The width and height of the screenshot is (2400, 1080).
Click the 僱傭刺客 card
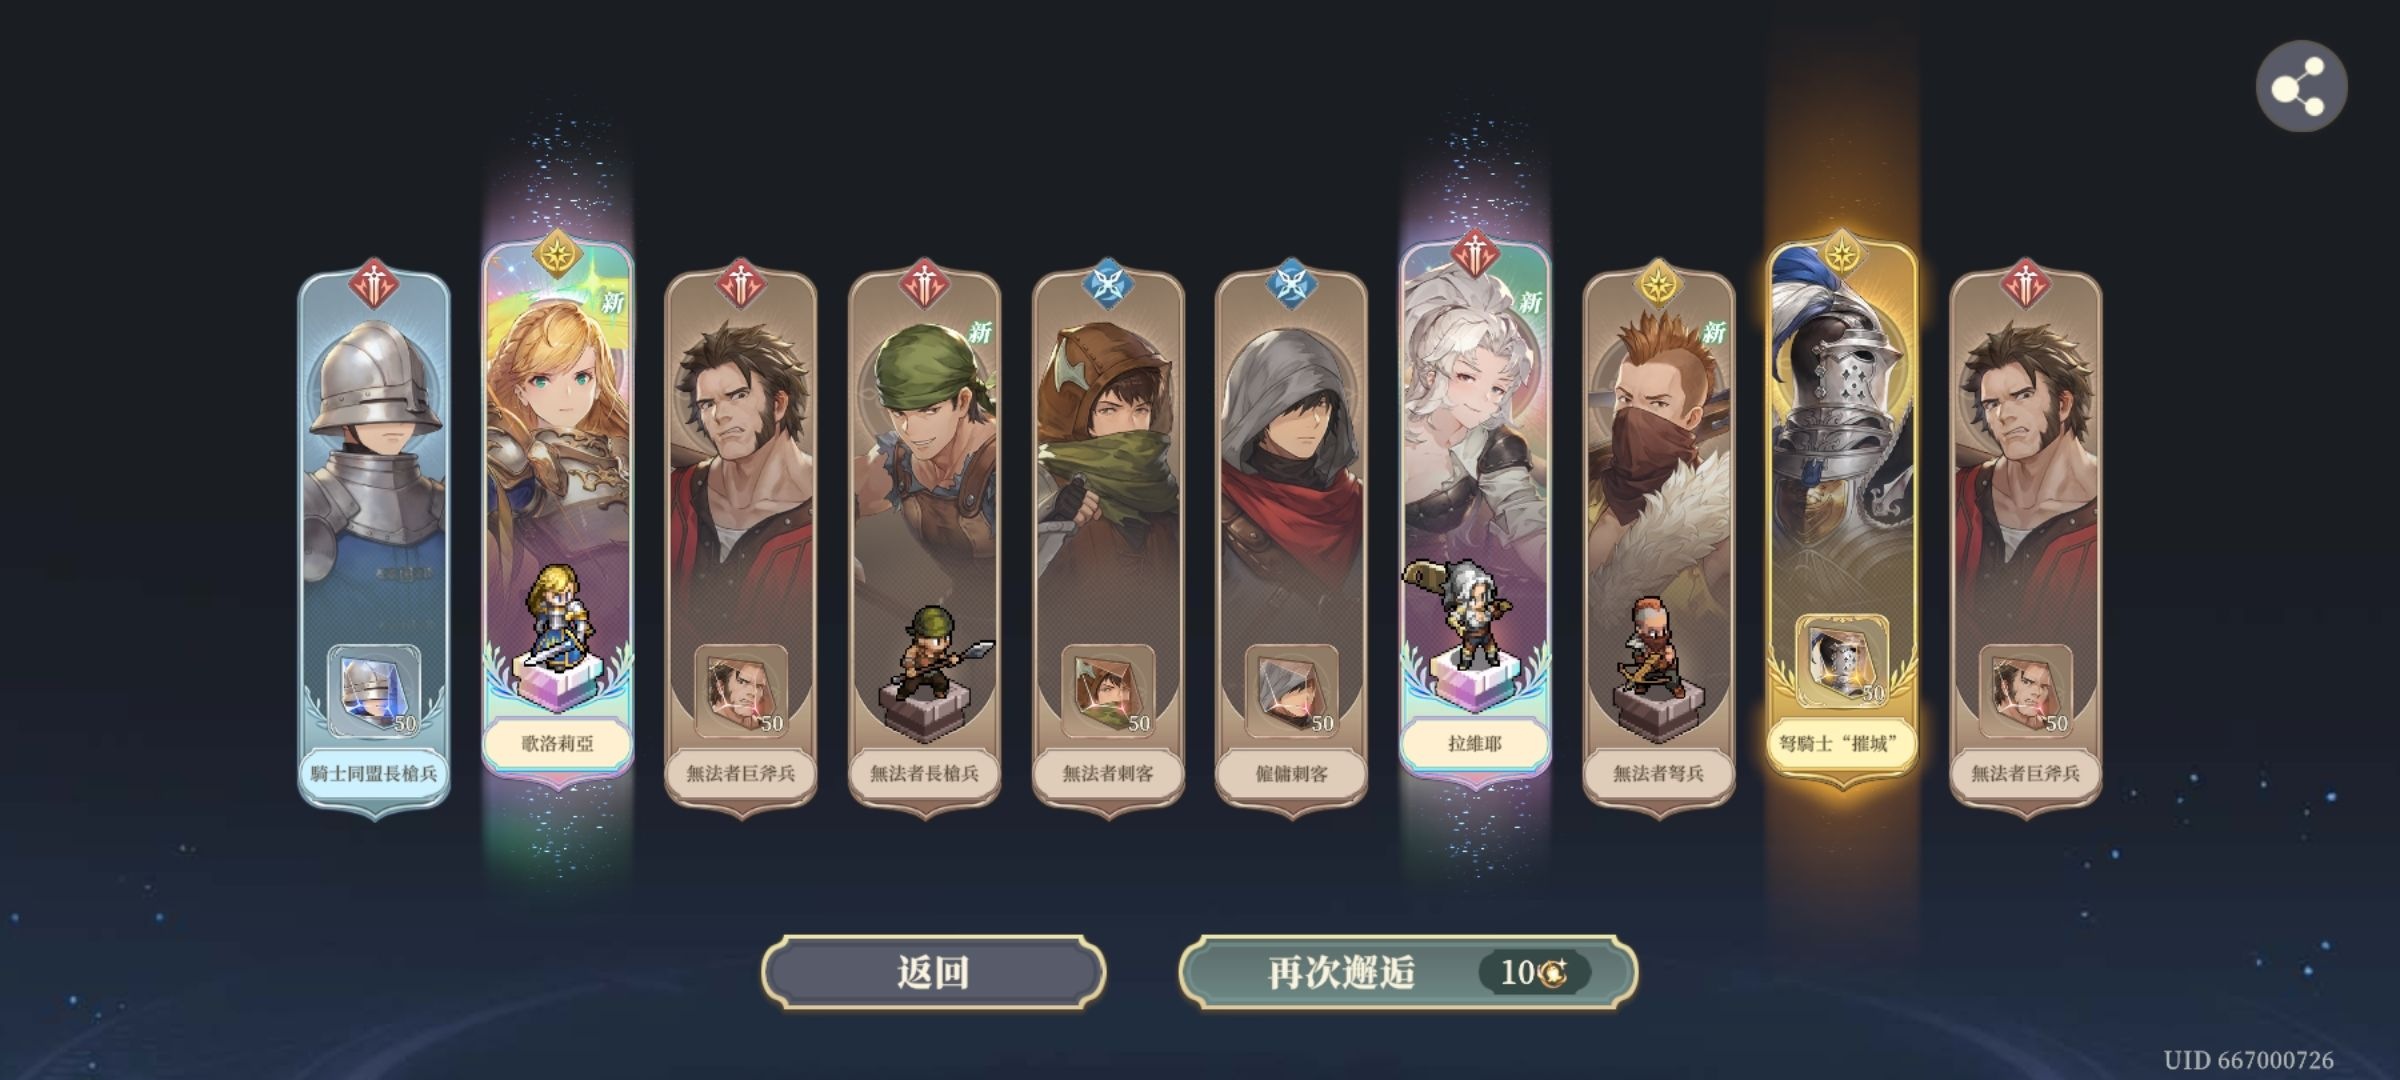point(1291,540)
